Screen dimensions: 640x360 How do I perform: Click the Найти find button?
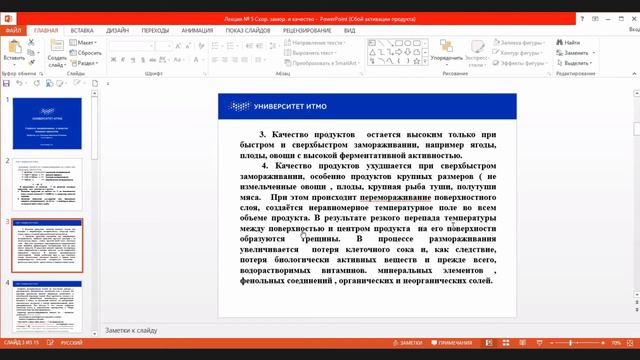click(x=568, y=42)
